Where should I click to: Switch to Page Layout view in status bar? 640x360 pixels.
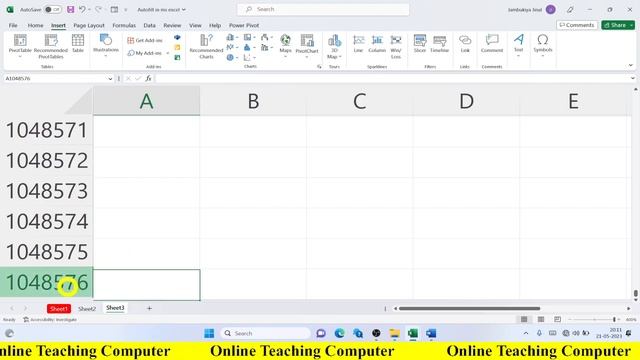[541, 319]
